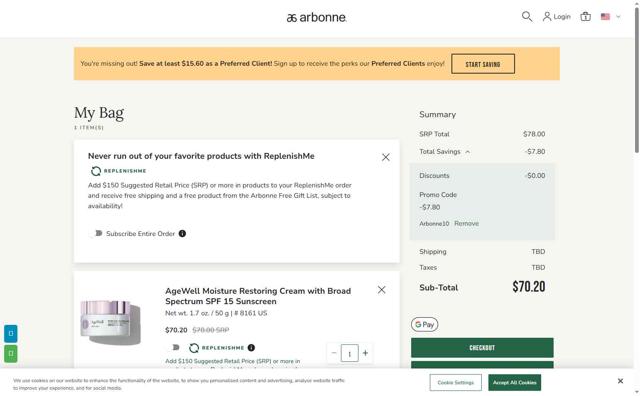640x396 pixels.
Task: Expand the country selector chevron
Action: click(x=618, y=17)
